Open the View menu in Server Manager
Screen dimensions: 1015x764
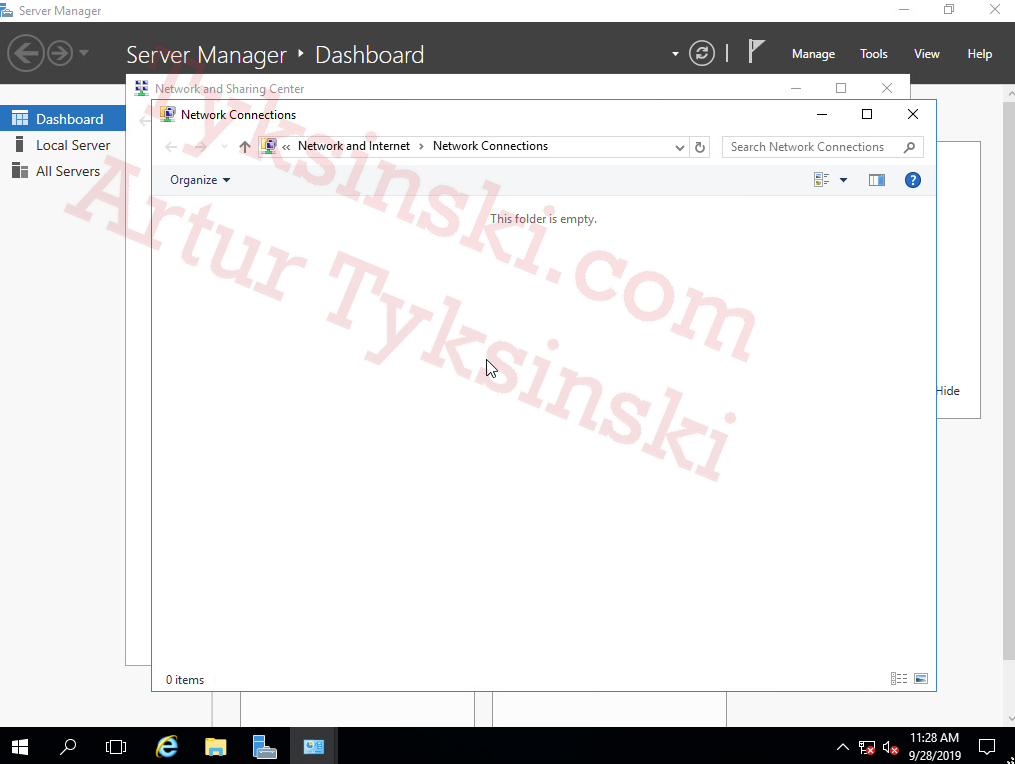click(926, 54)
